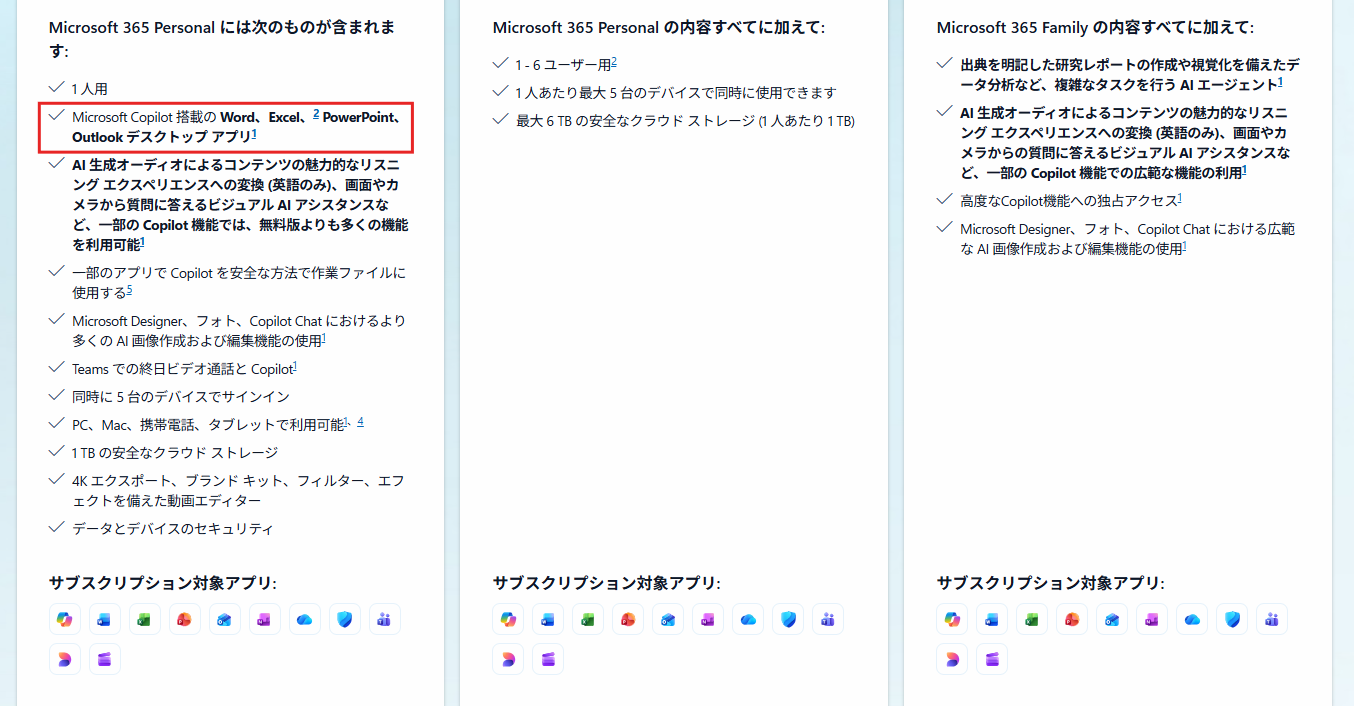Click the PowerPoint icon in the Personal card

click(185, 619)
